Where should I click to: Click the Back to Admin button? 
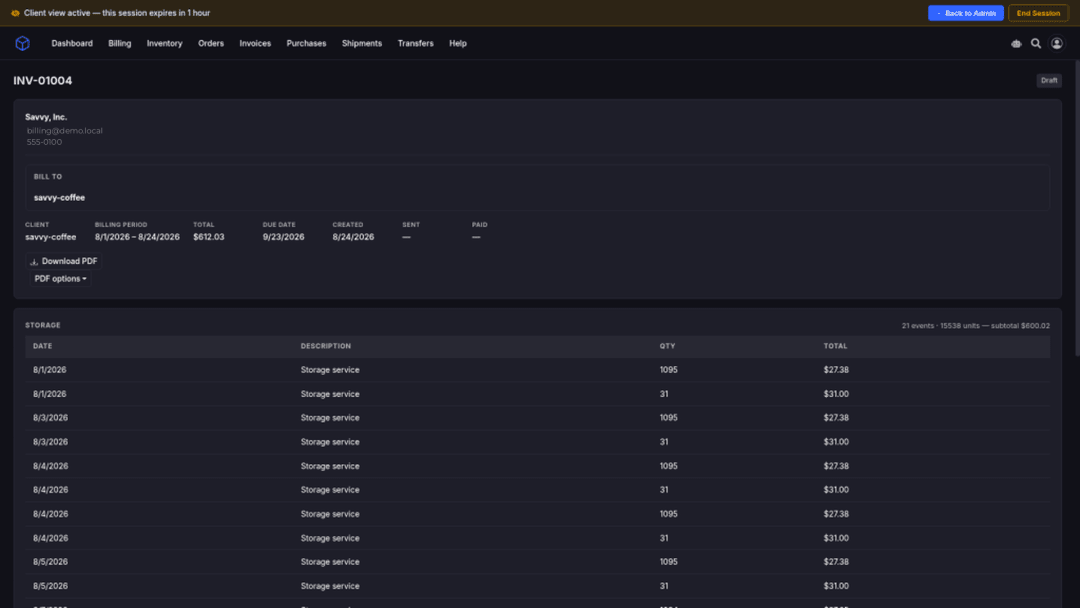tap(965, 13)
